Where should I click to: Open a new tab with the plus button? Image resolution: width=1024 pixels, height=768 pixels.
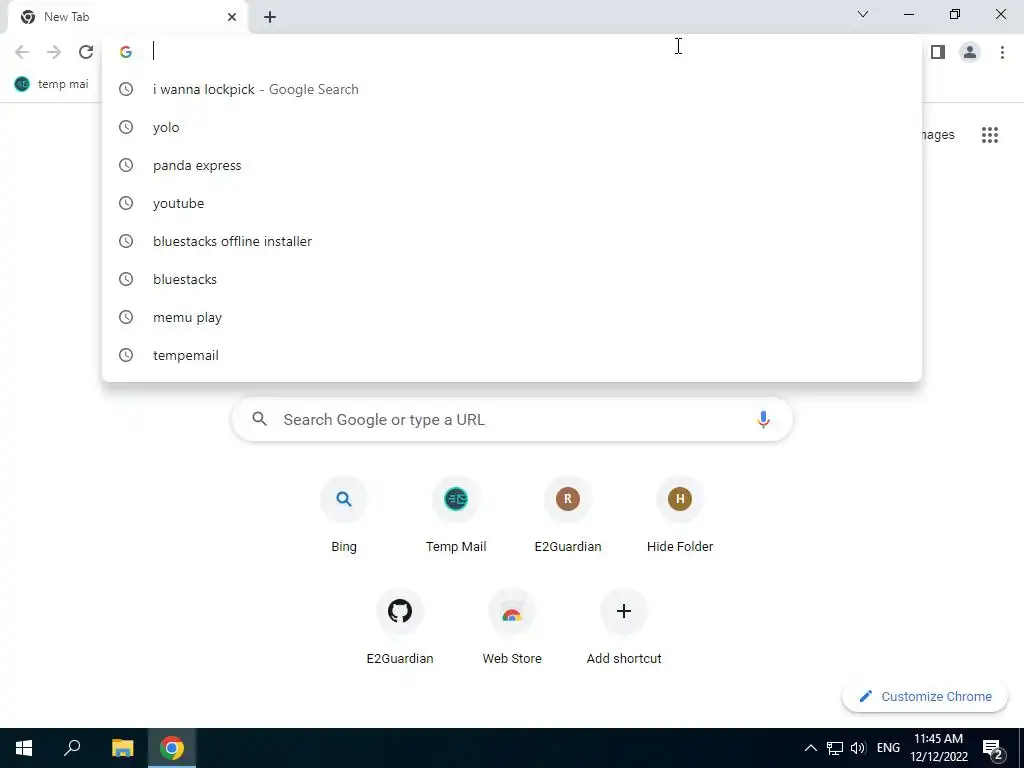(270, 17)
